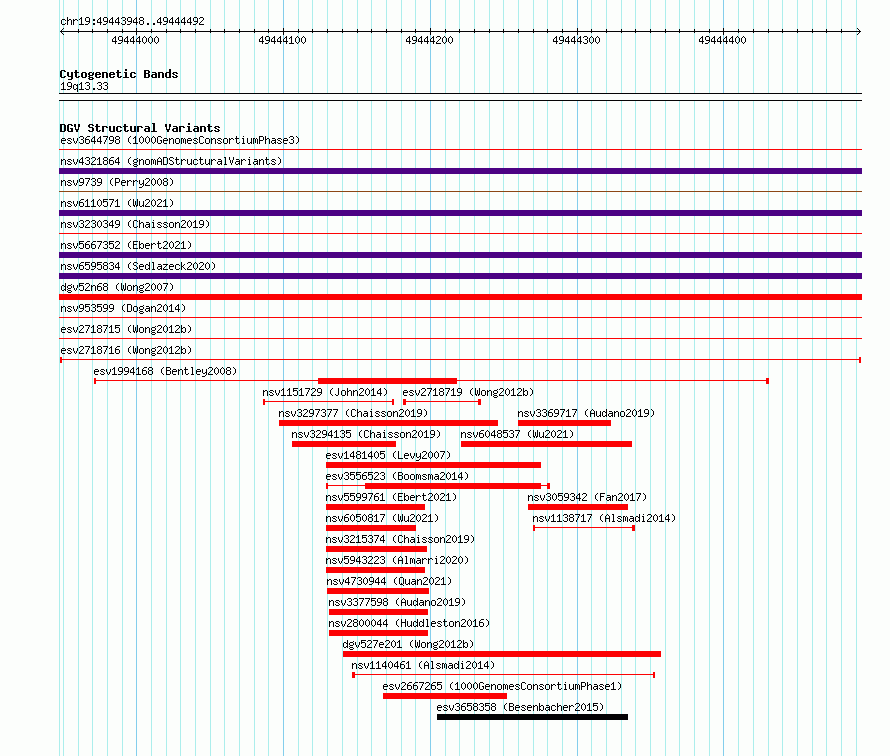
Task: Open the nsv5667352 (Ebert2021) variant
Action: pos(126,245)
